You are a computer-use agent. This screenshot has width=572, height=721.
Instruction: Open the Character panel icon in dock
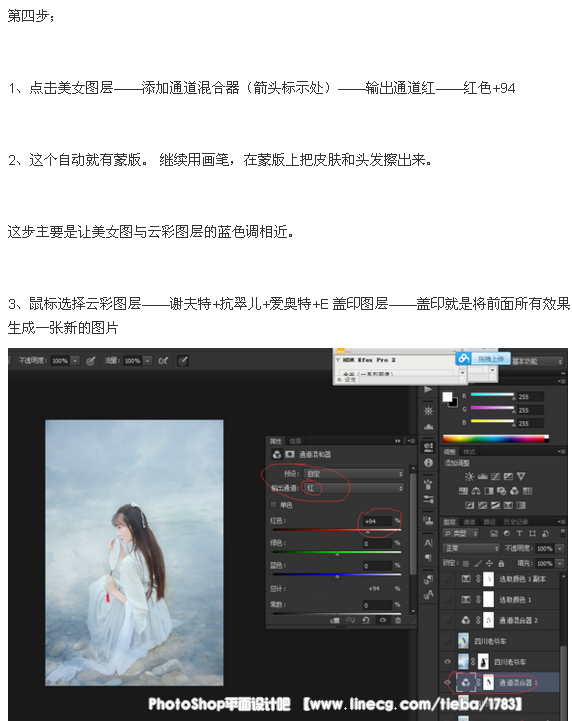[428, 543]
